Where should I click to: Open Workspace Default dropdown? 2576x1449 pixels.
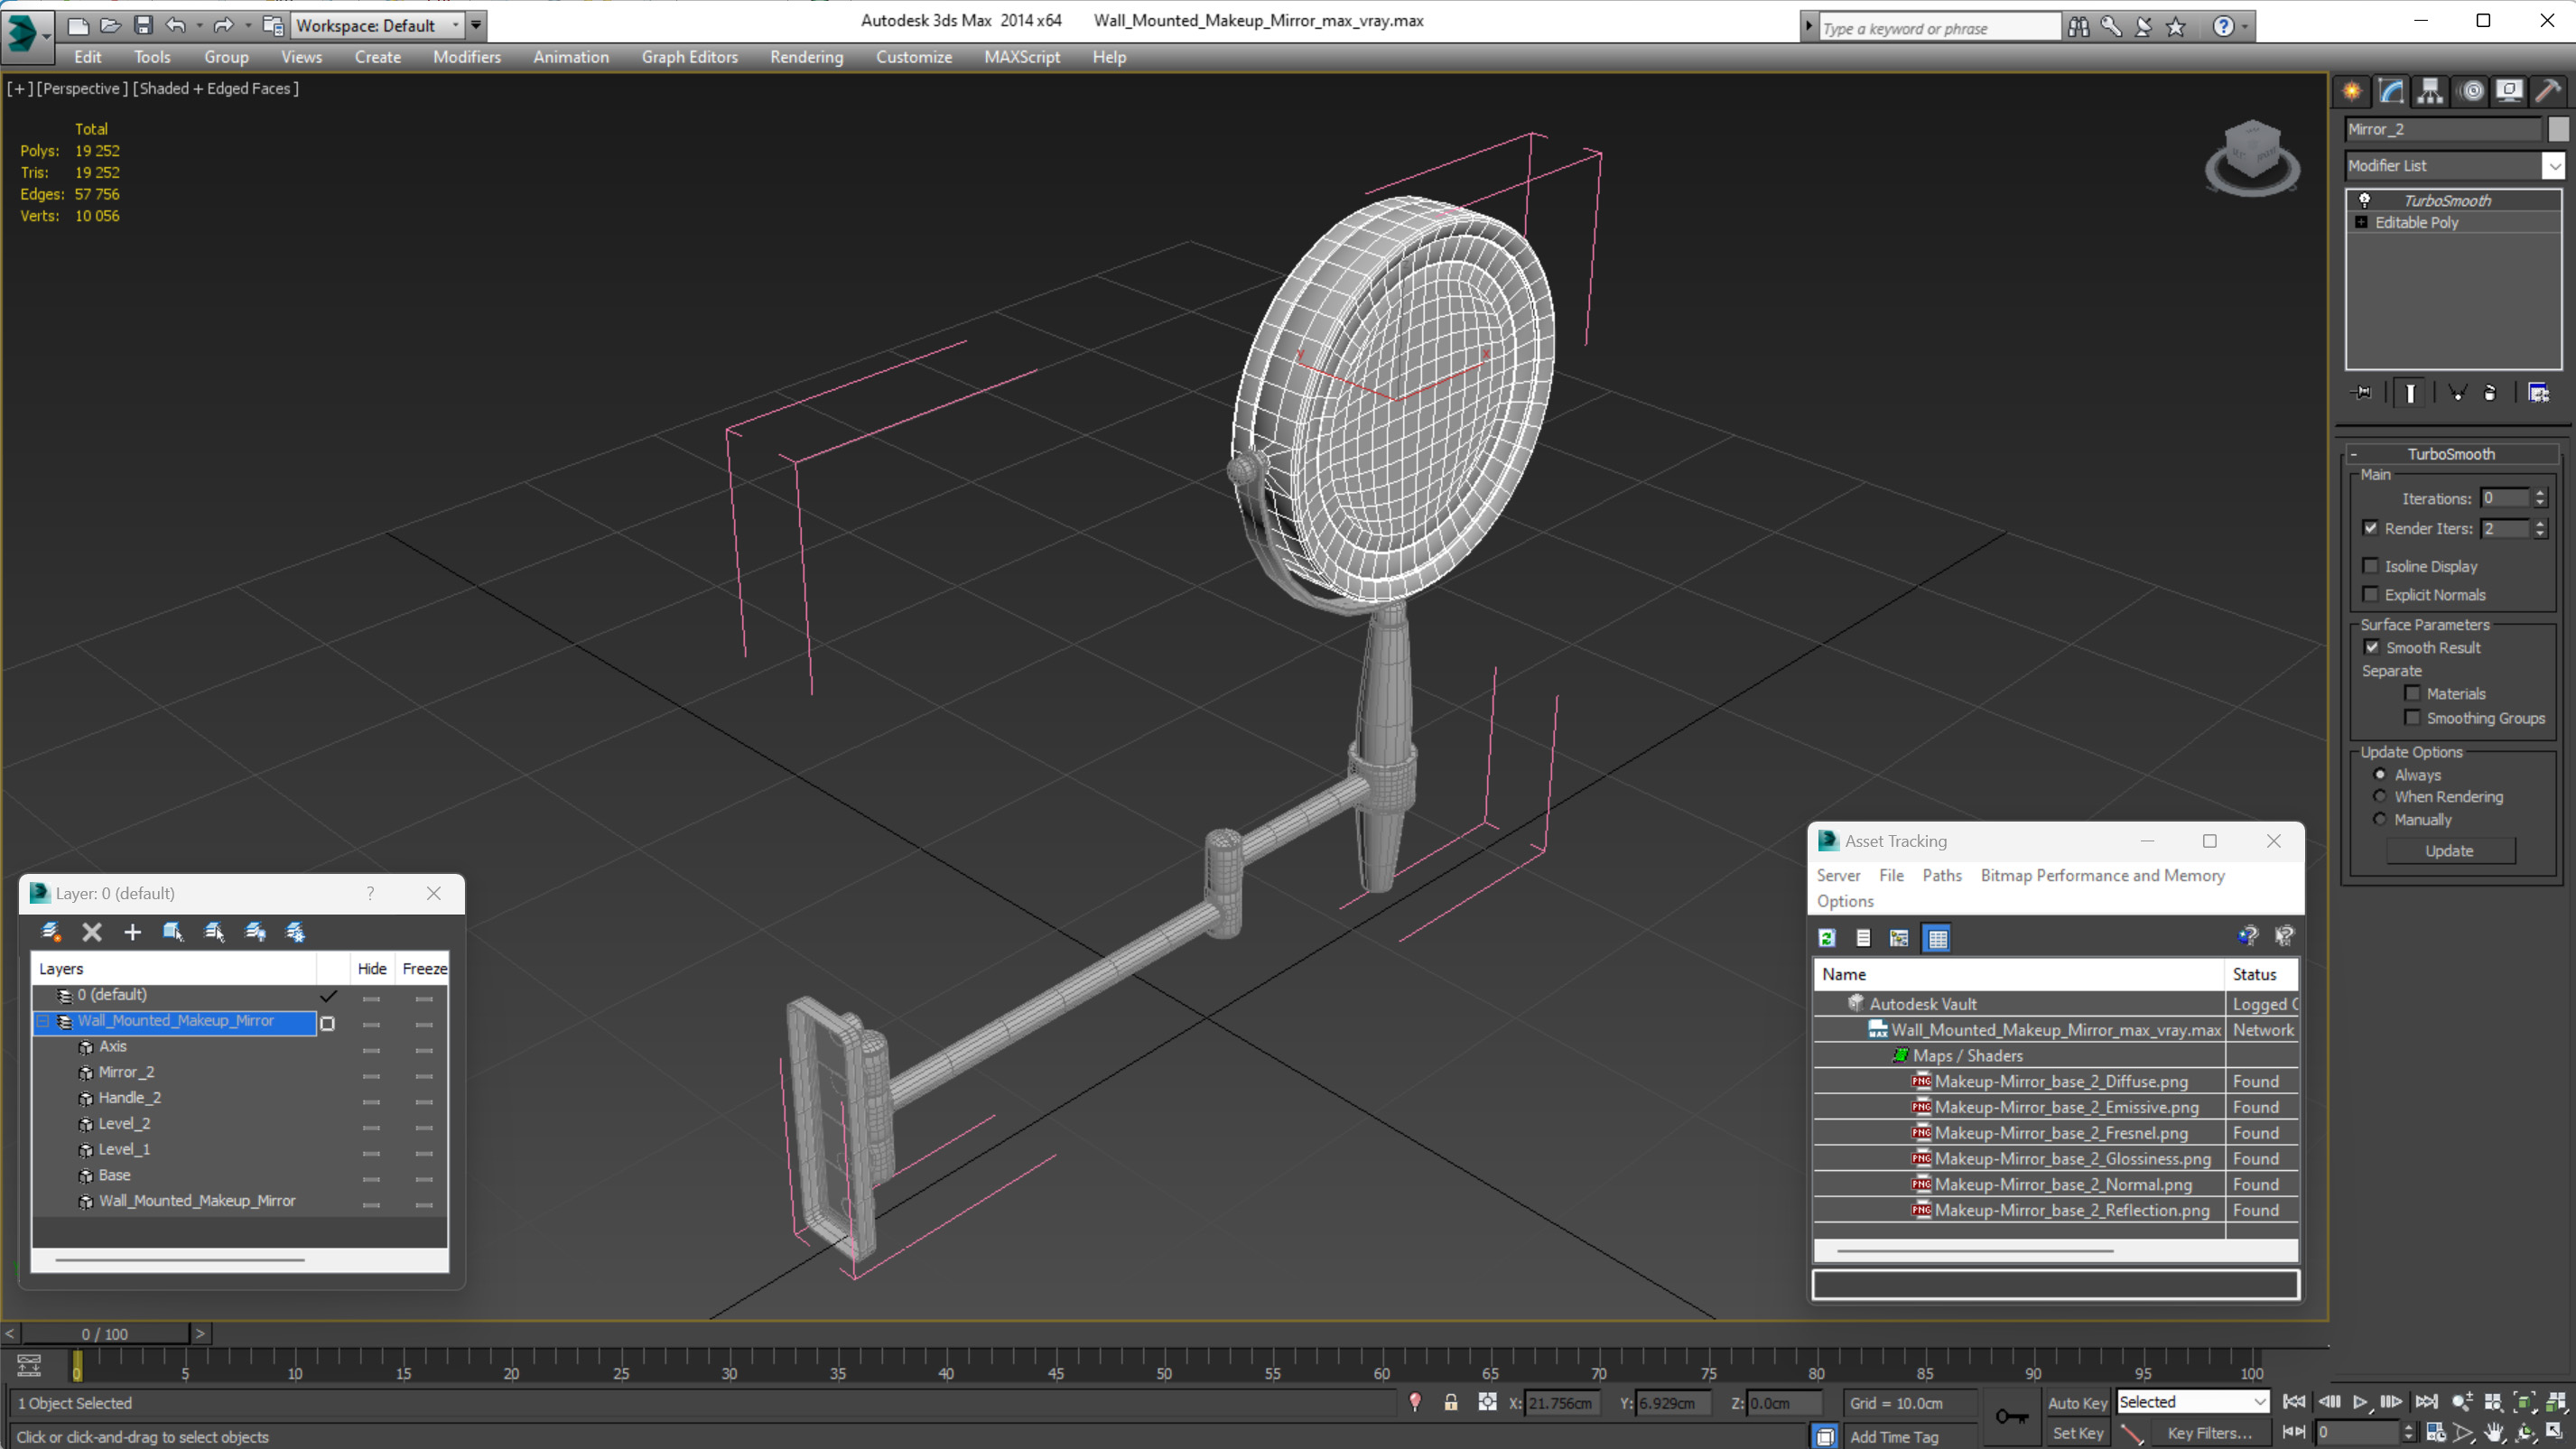(455, 26)
